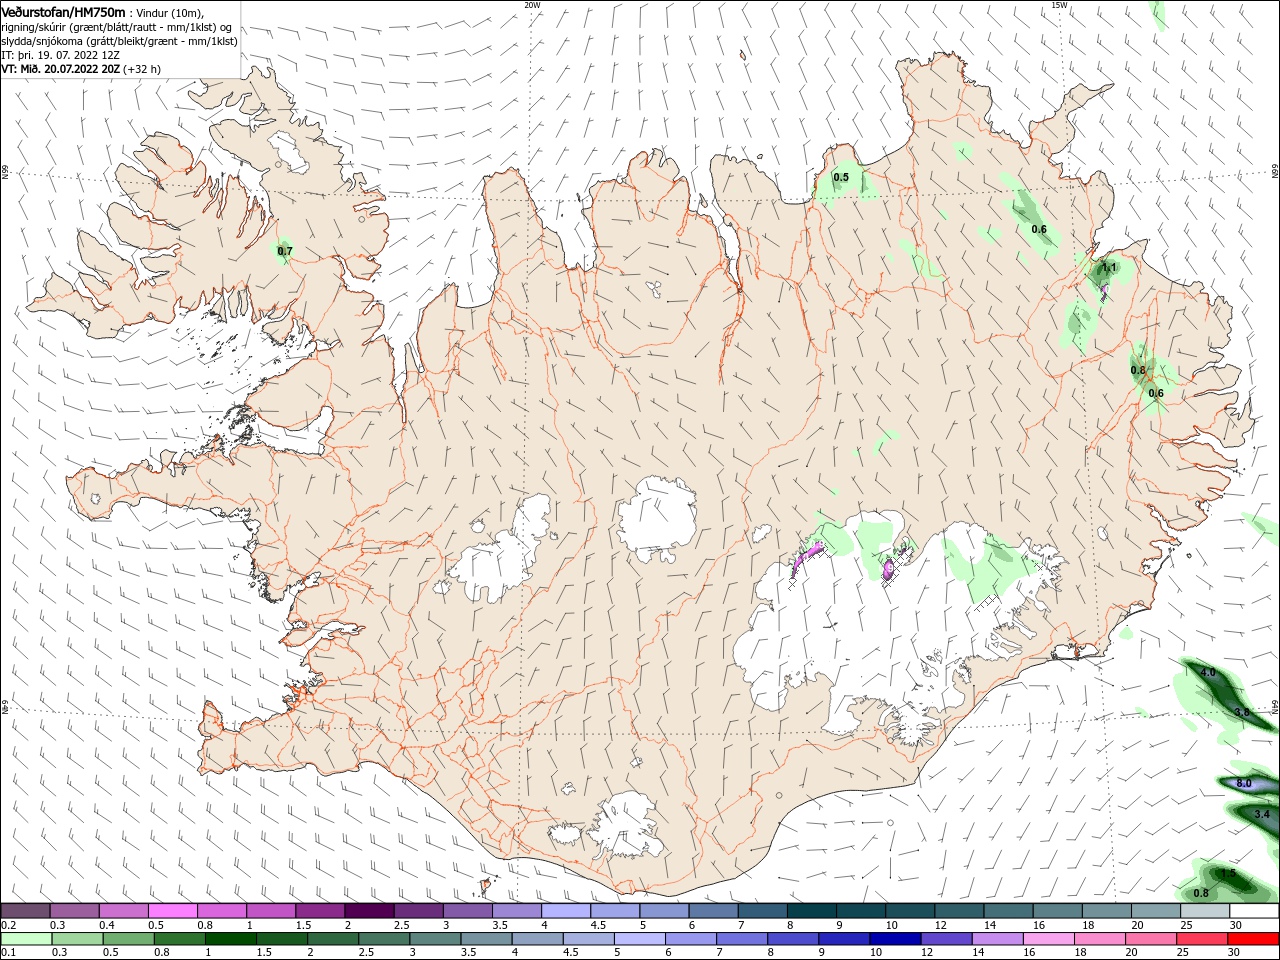Select the bright red rain swatch labeled 30

[1251, 938]
